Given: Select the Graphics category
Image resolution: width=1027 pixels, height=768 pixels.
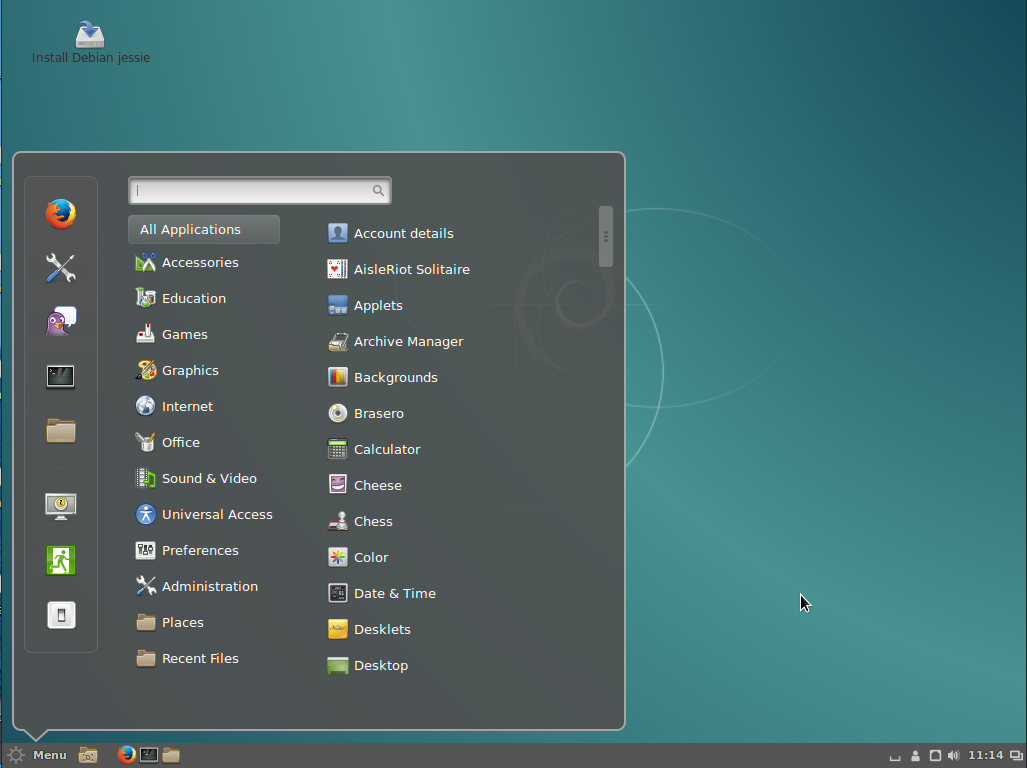Looking at the screenshot, I should [x=190, y=370].
